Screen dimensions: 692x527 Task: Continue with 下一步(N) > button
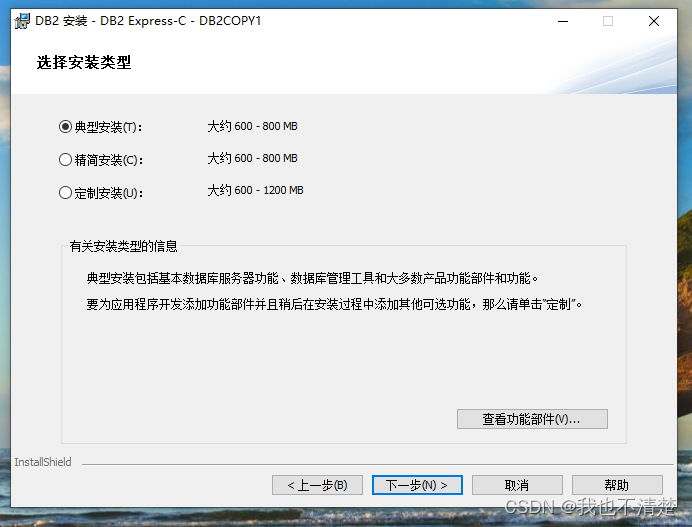(417, 485)
